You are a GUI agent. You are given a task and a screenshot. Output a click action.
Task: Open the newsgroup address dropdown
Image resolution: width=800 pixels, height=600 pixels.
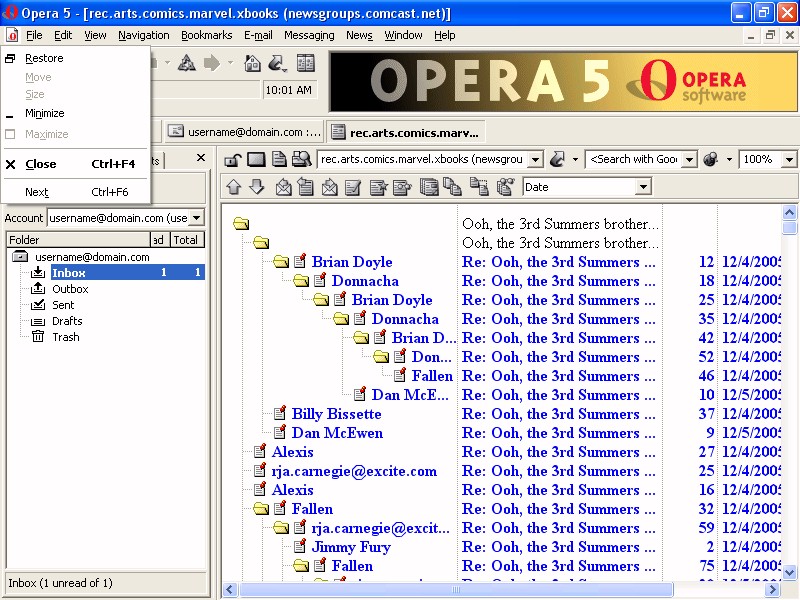[535, 160]
